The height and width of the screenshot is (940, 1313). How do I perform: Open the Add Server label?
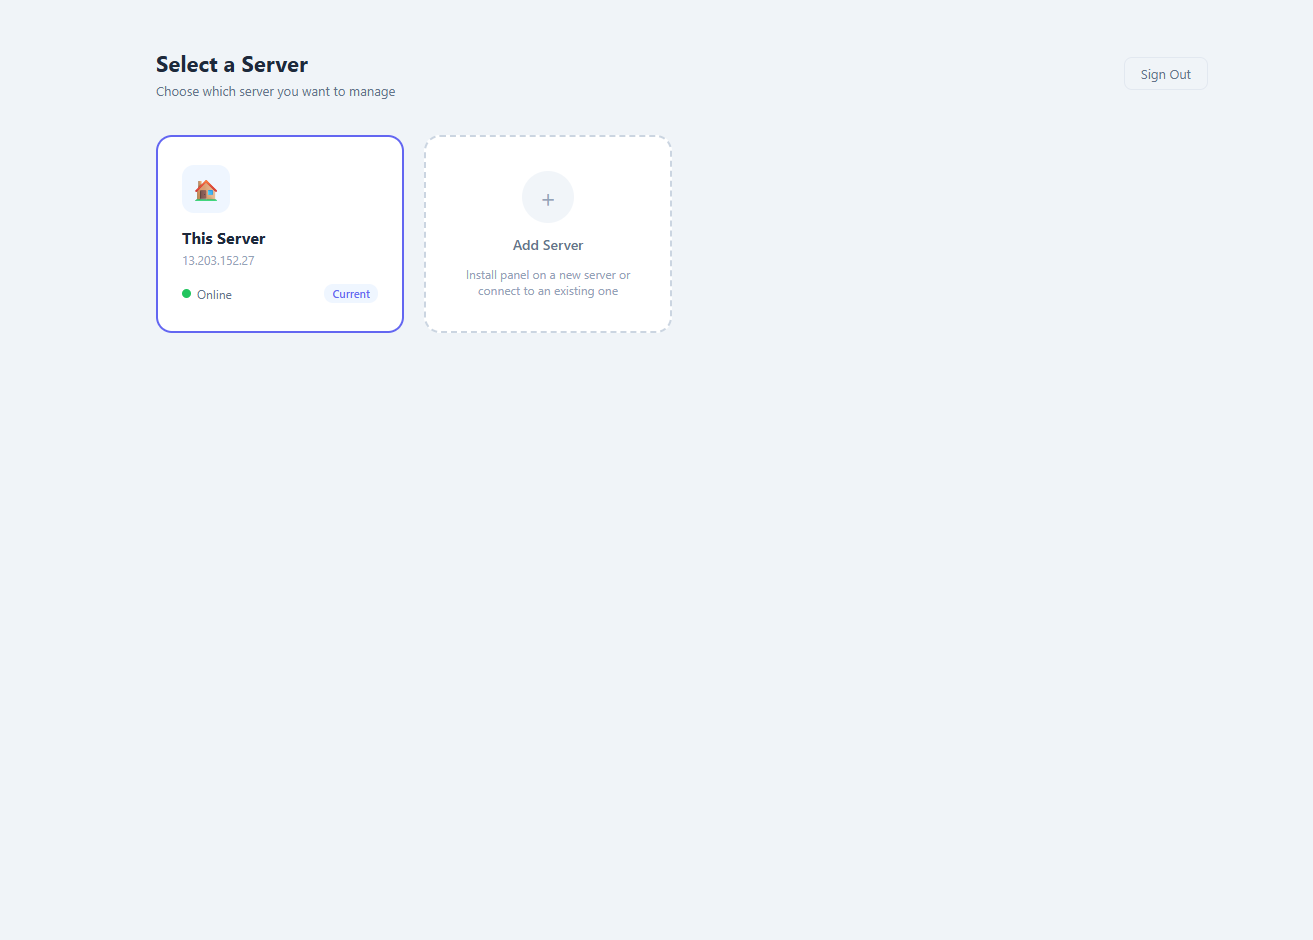click(x=548, y=245)
